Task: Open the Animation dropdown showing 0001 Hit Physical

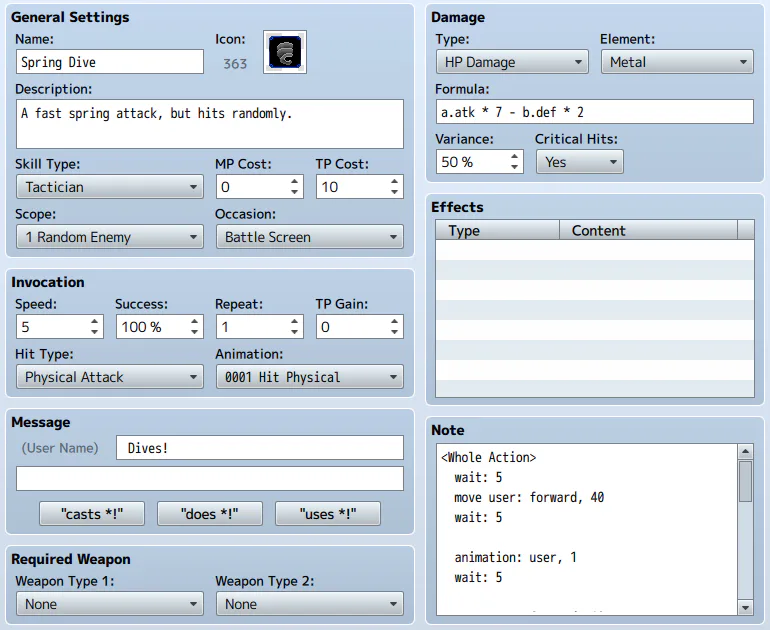Action: [x=310, y=377]
